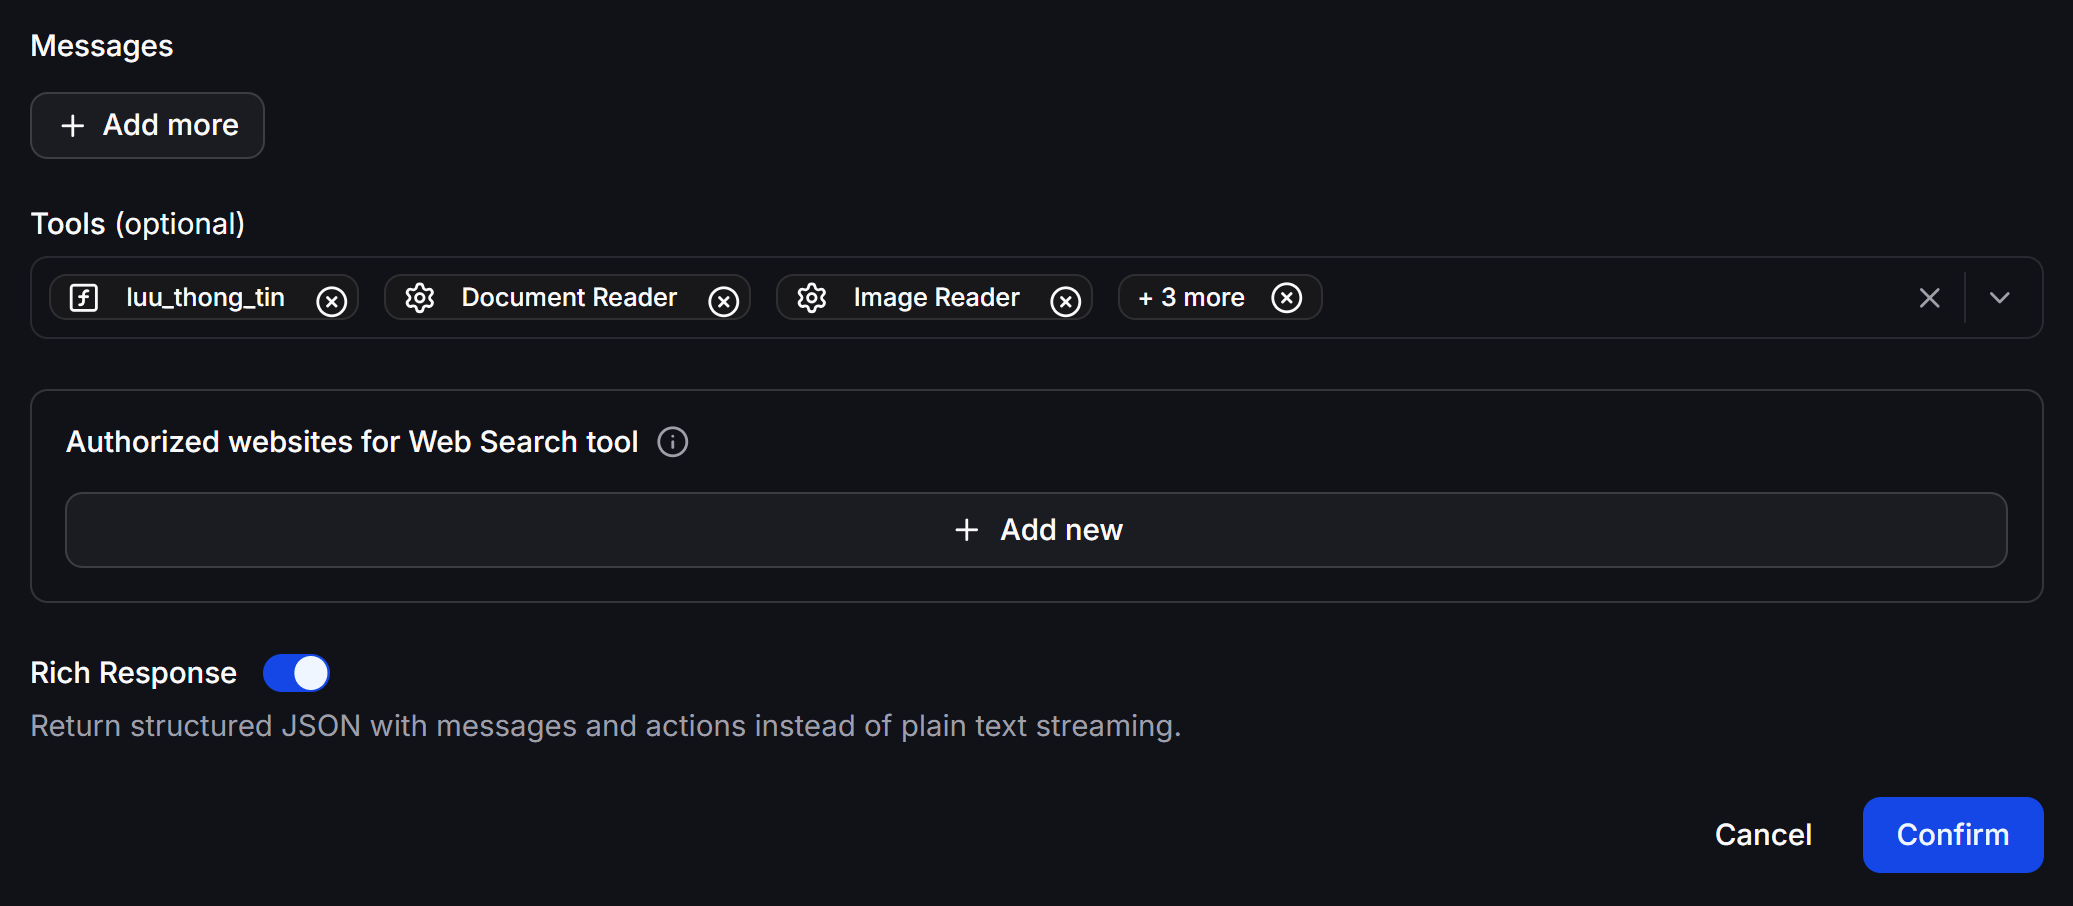Click the Confirm button
The height and width of the screenshot is (906, 2073).
pos(1953,835)
